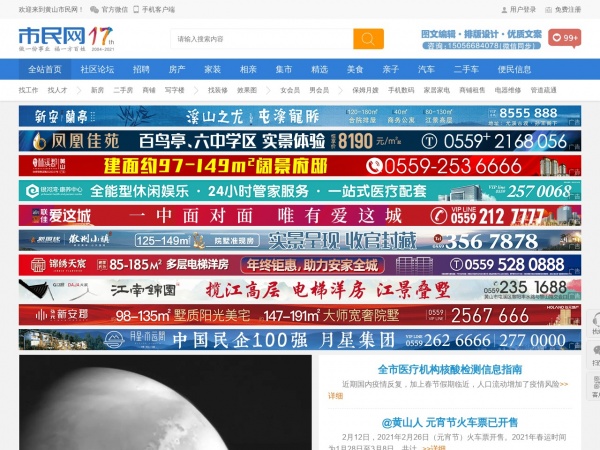Image resolution: width=600 pixels, height=450 pixels.
Task: Open the 全站首页 nav tab
Action: pos(45,69)
